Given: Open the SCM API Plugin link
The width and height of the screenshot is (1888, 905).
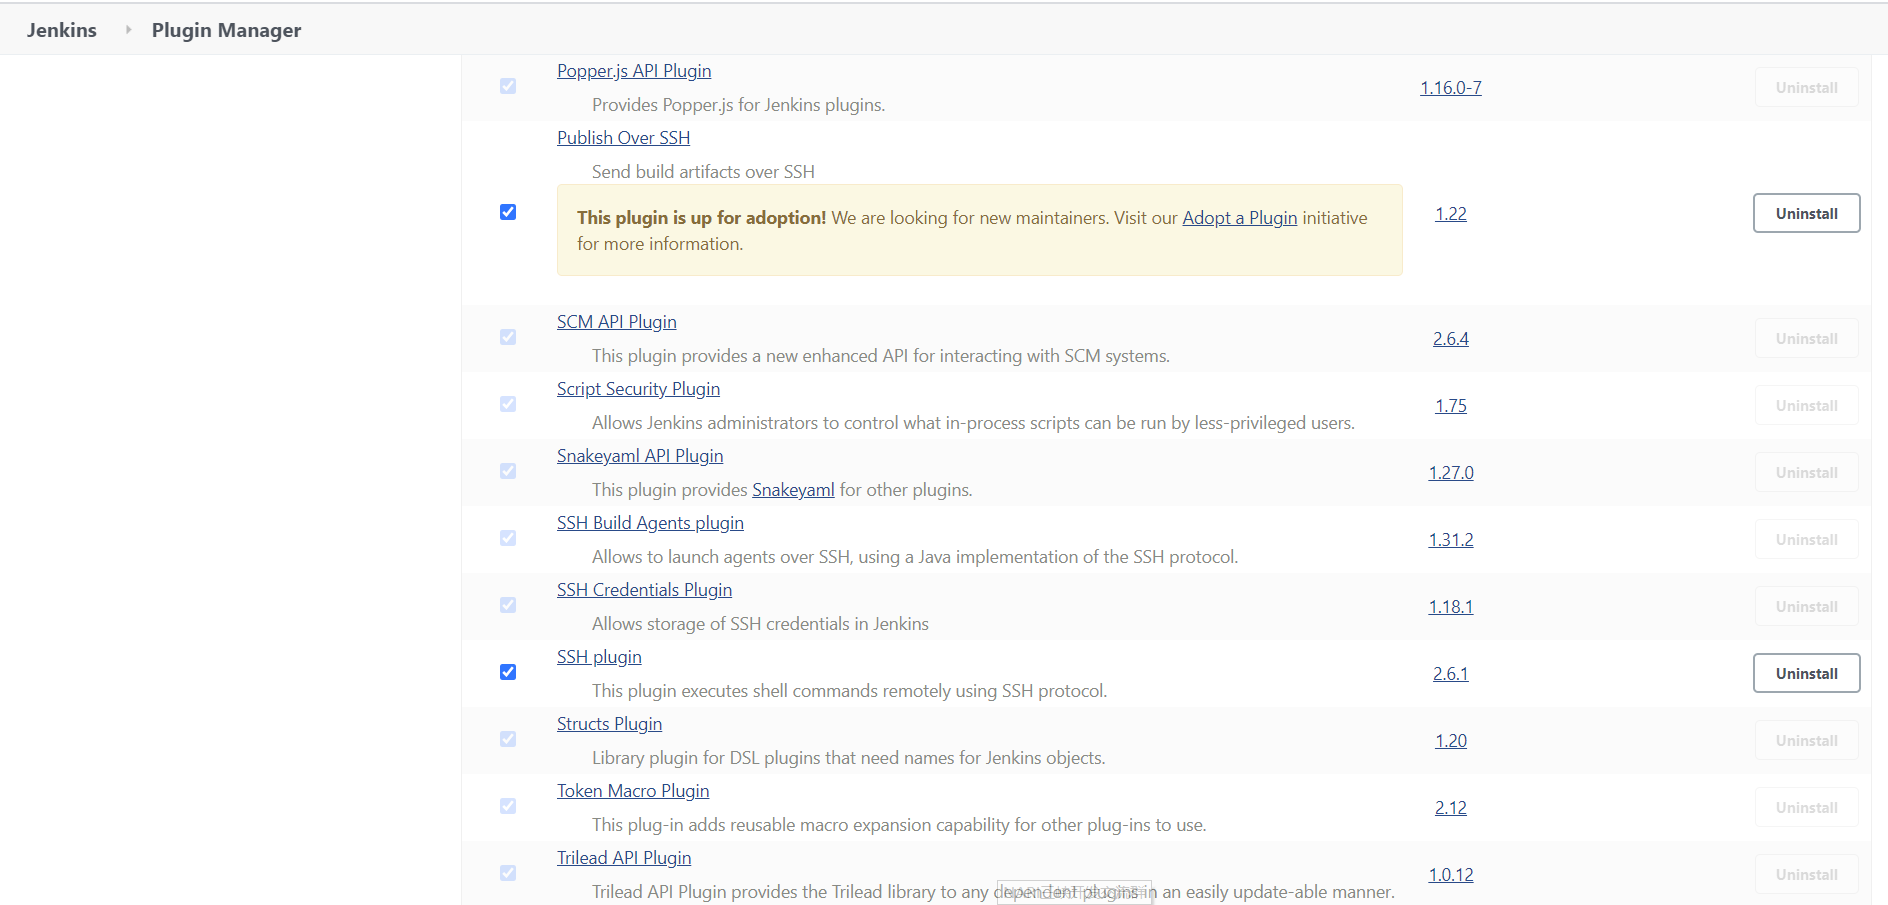Looking at the screenshot, I should tap(616, 322).
